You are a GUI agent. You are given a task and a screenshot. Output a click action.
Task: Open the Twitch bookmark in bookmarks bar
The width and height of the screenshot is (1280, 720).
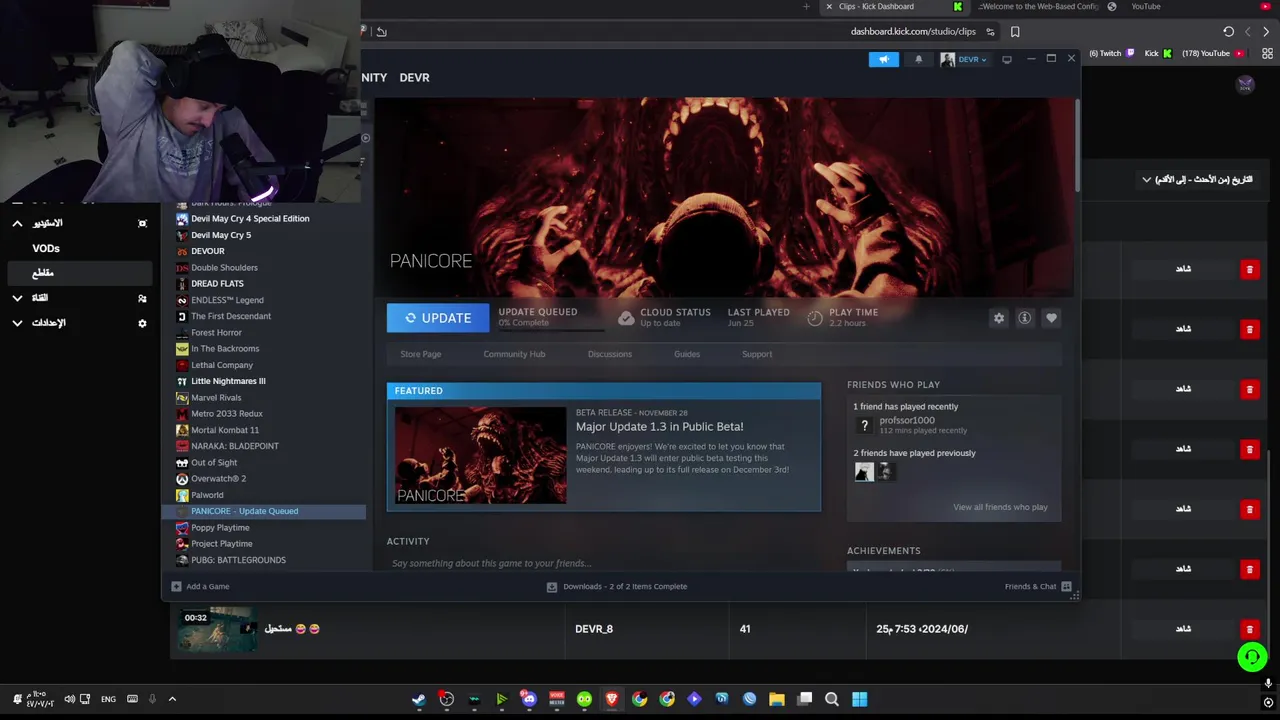1111,54
